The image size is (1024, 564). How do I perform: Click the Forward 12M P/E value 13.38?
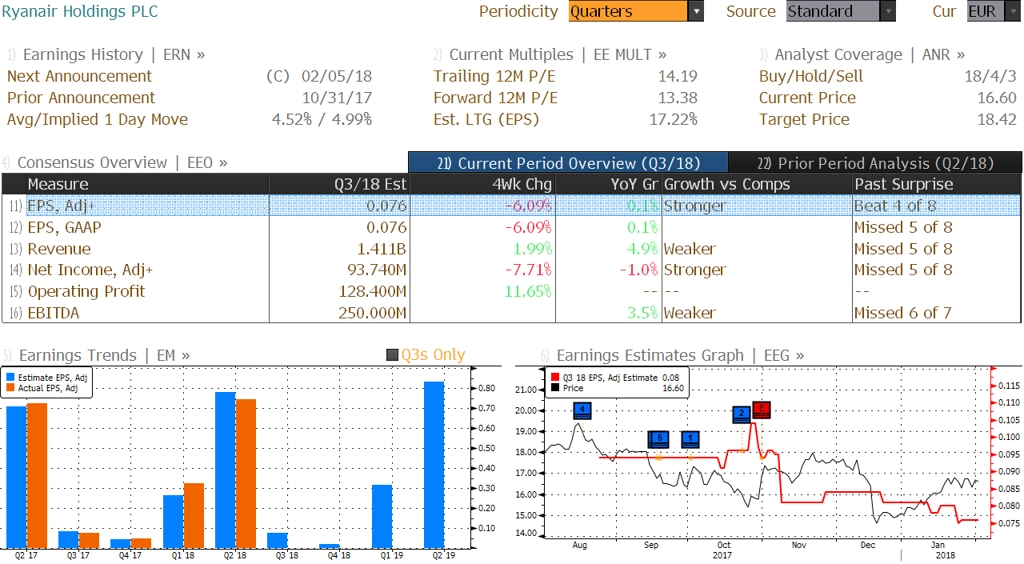point(678,98)
